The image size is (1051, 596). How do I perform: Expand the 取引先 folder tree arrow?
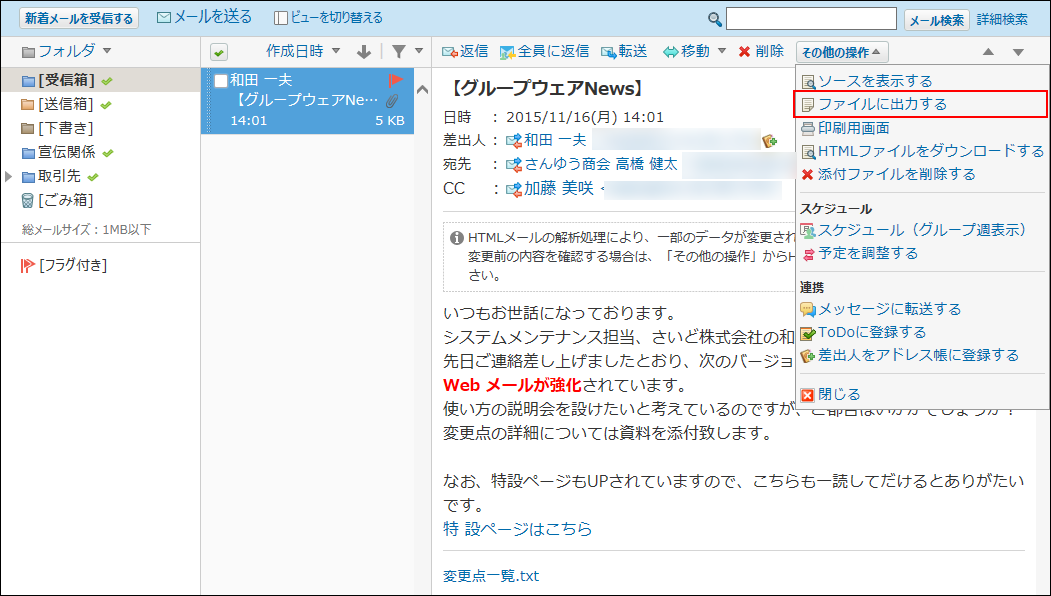9,176
